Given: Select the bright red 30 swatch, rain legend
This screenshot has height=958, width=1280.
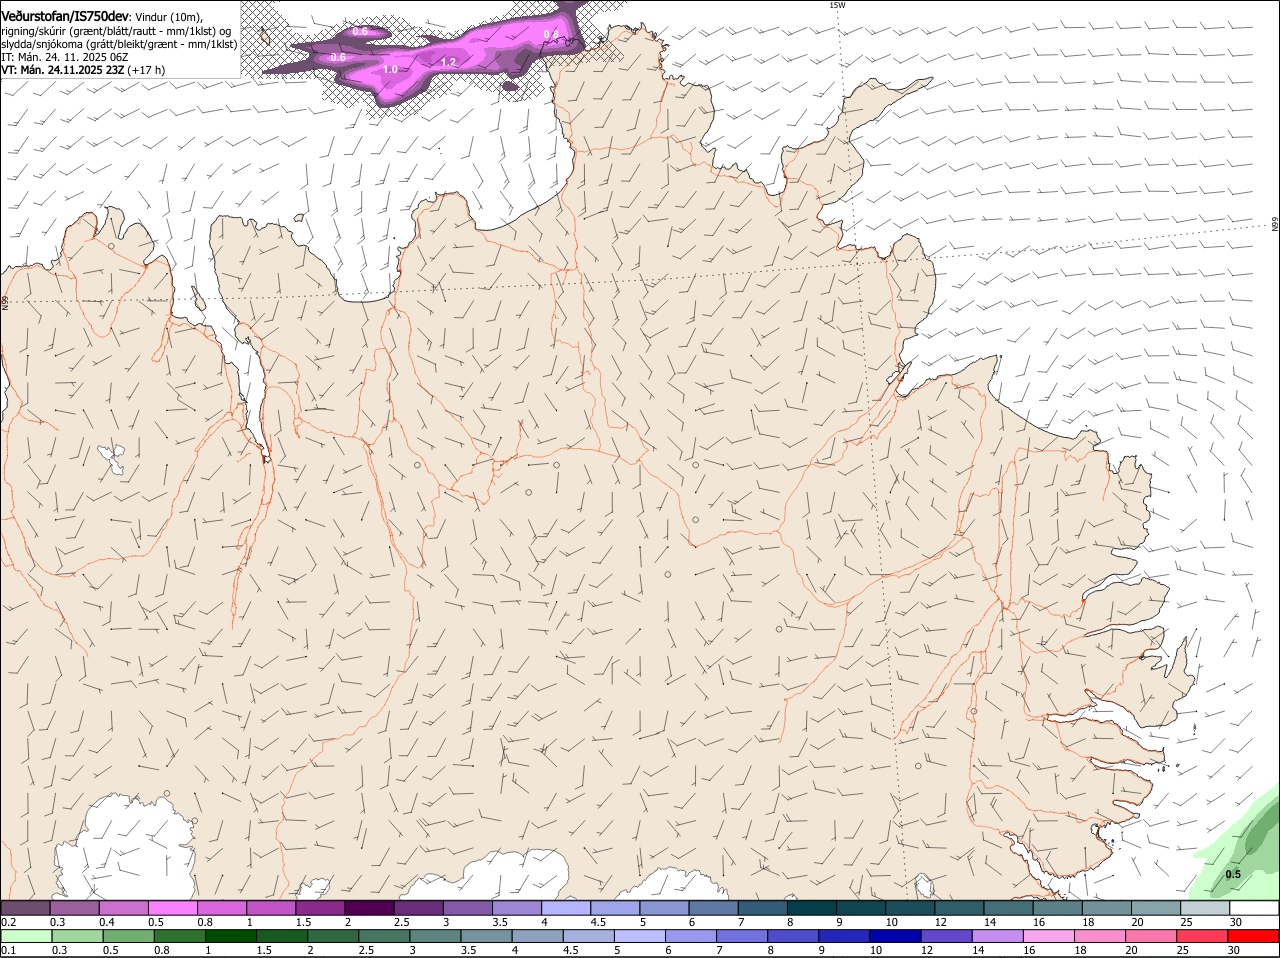Looking at the screenshot, I should pos(1253,936).
